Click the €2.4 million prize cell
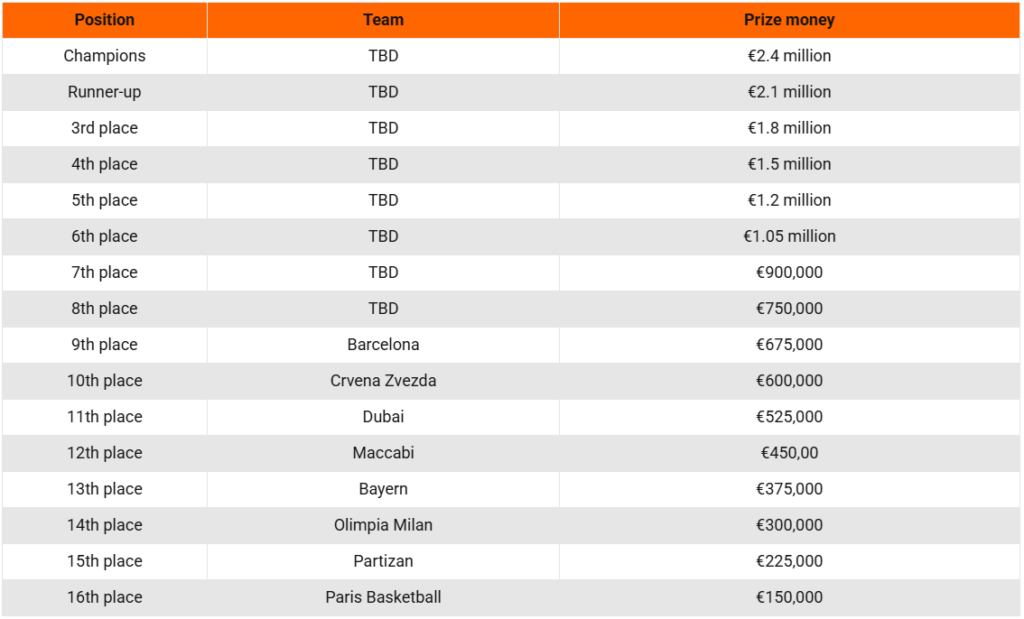The height and width of the screenshot is (619, 1024). (x=789, y=56)
